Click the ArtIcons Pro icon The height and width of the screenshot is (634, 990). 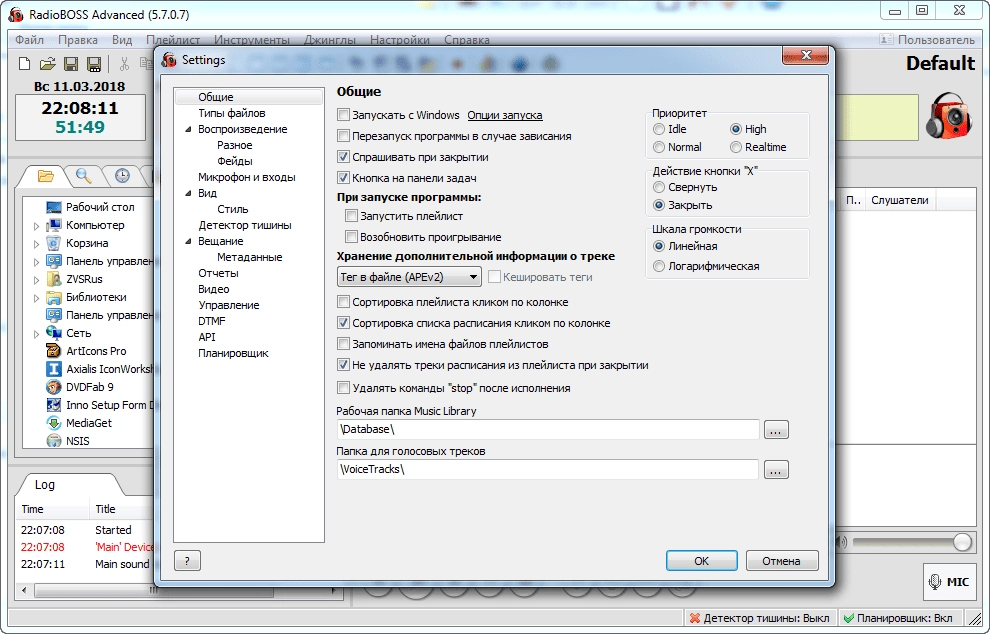(54, 351)
